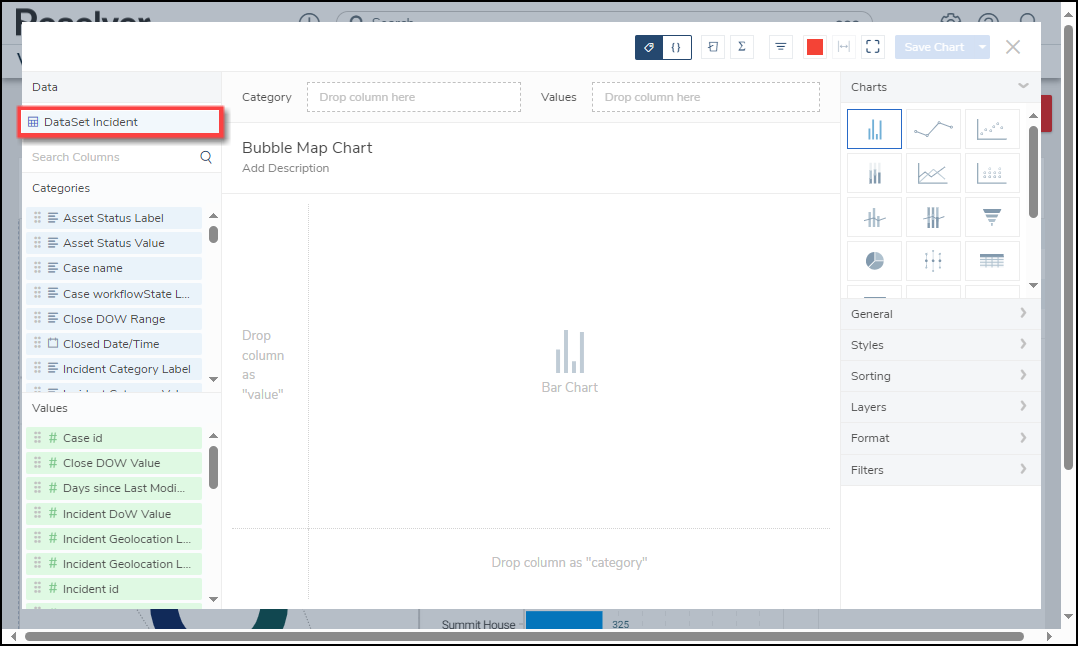This screenshot has width=1078, height=646.
Task: Open the red color swatch picker
Action: [x=815, y=47]
